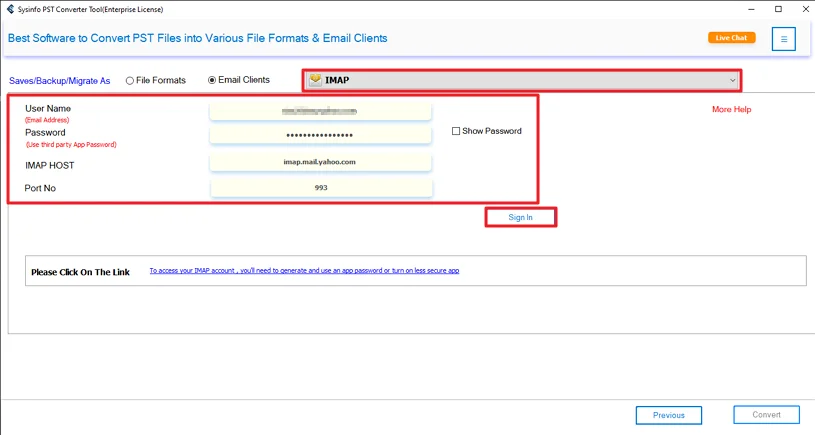Click the Convert button
This screenshot has width=815, height=435.
pos(766,415)
